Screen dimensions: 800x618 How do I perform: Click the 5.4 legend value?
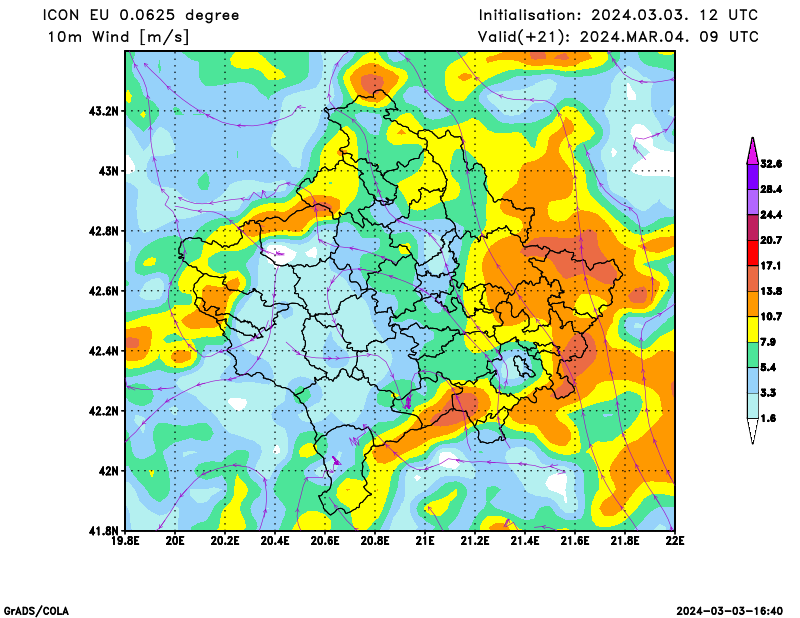click(768, 367)
